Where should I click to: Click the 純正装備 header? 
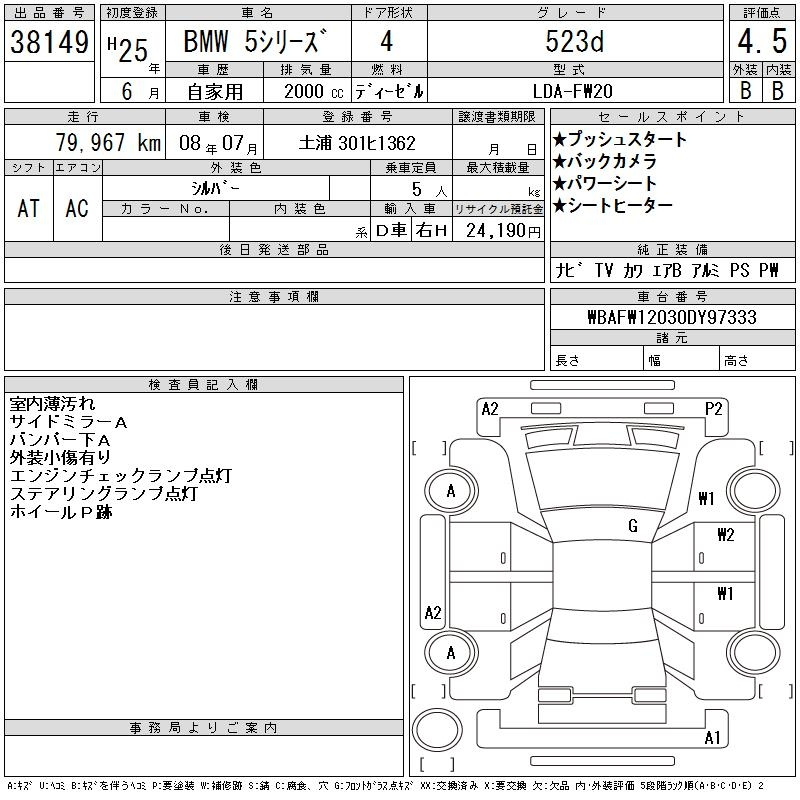click(672, 249)
